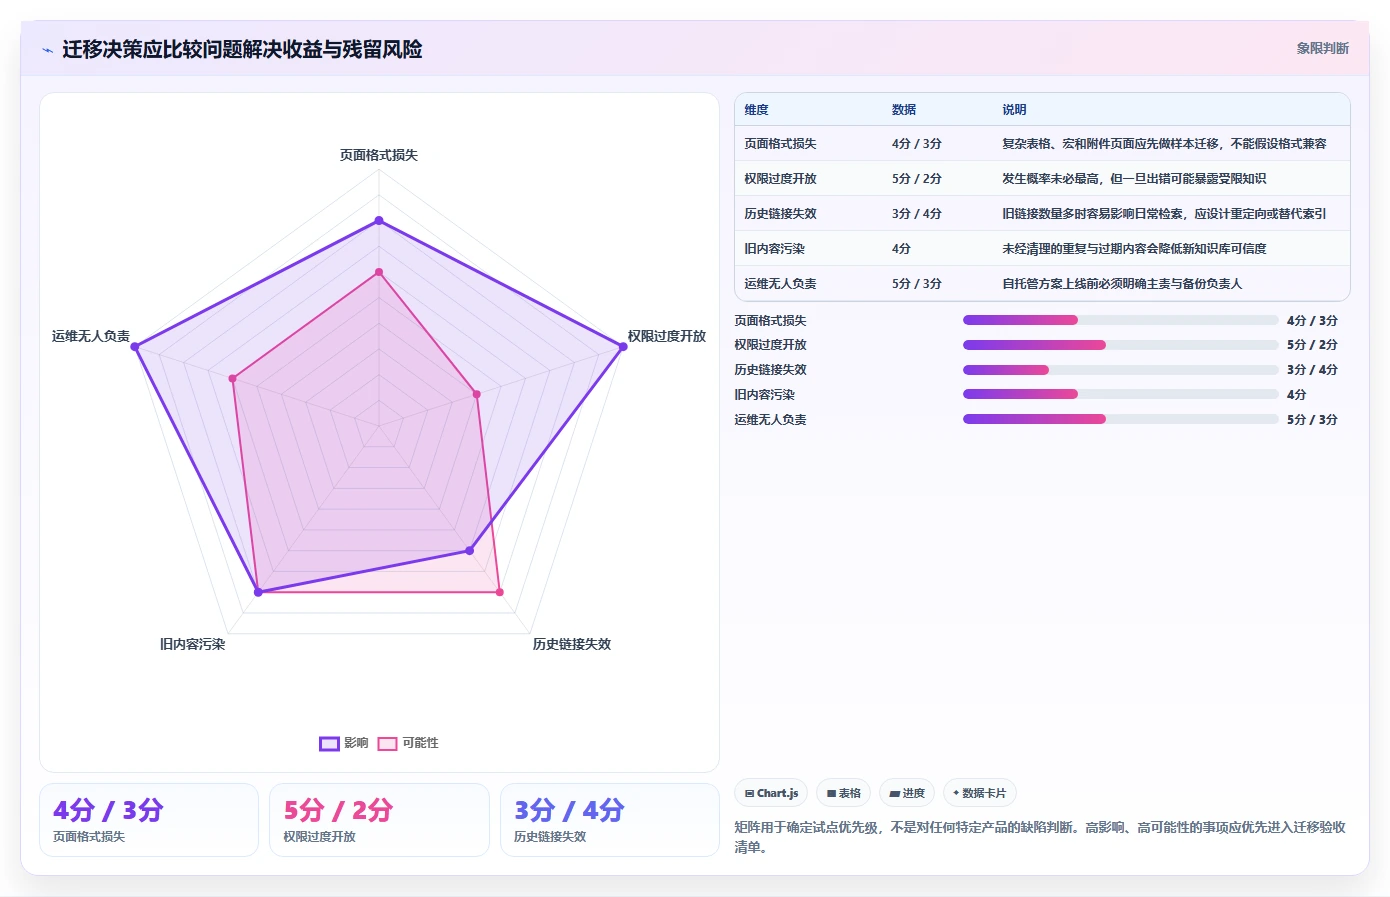Click the 4分 value beside the 旧内容污染 progress bar

1296,394
